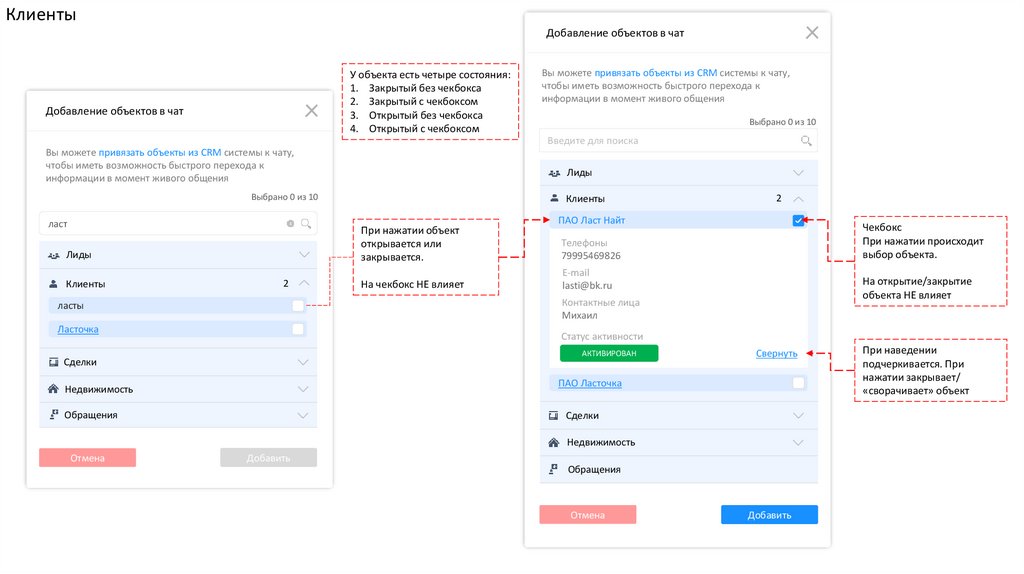The width and height of the screenshot is (1024, 574).
Task: Click the magnifier icon in the 'ласт' search field
Action: [307, 224]
